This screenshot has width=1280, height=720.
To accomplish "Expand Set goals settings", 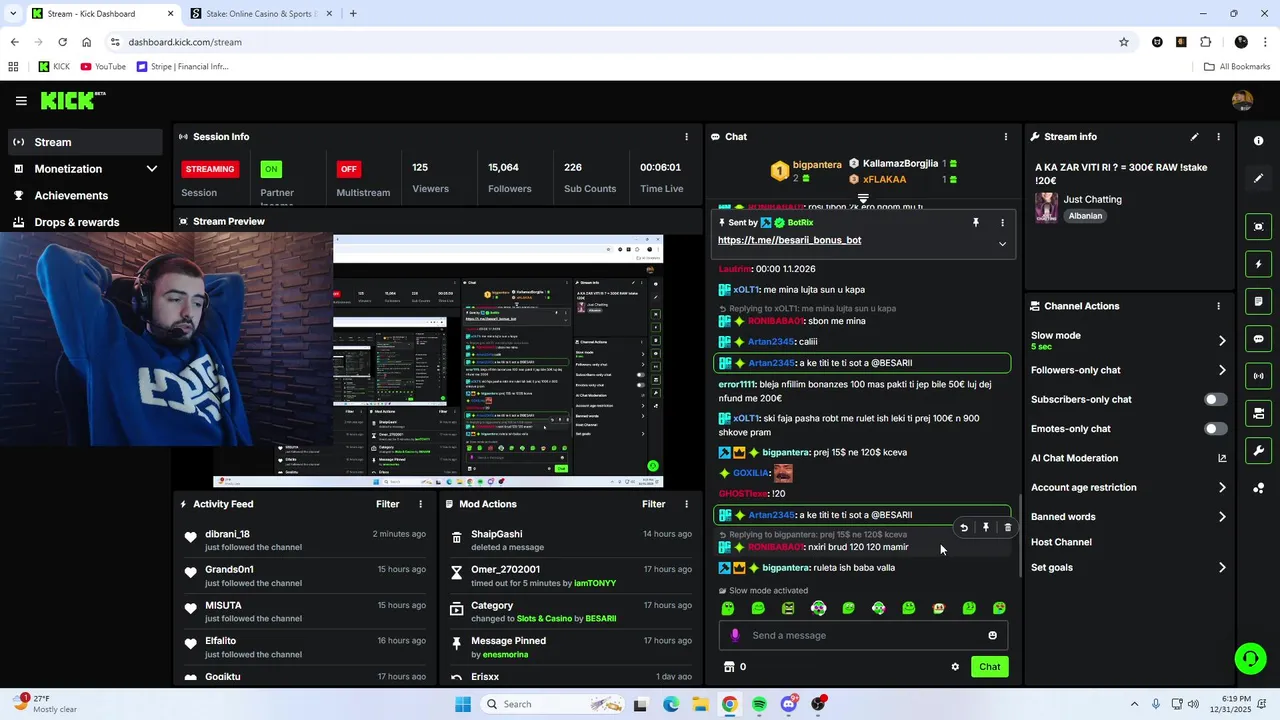I will click(x=1222, y=568).
